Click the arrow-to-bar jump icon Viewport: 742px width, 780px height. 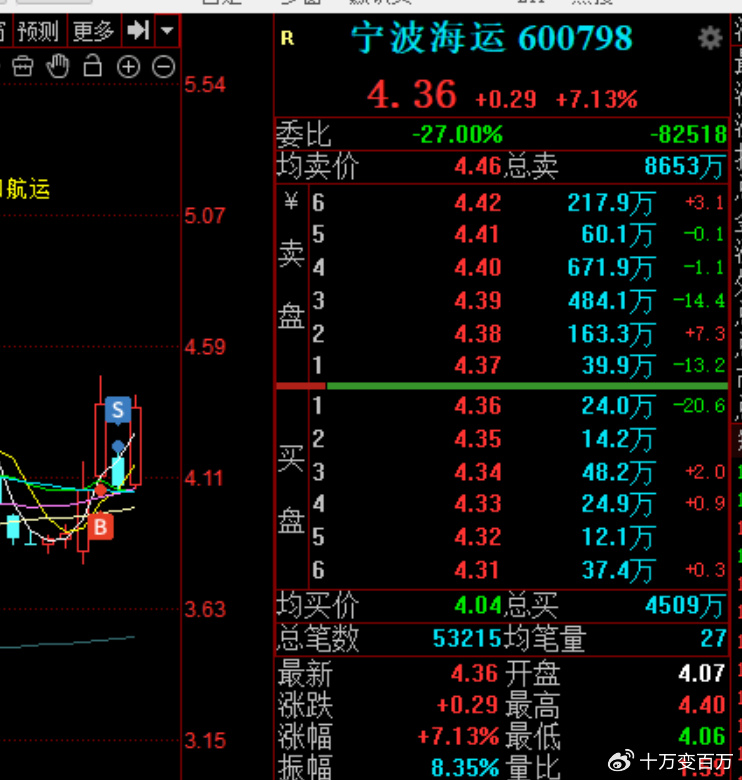[x=137, y=32]
